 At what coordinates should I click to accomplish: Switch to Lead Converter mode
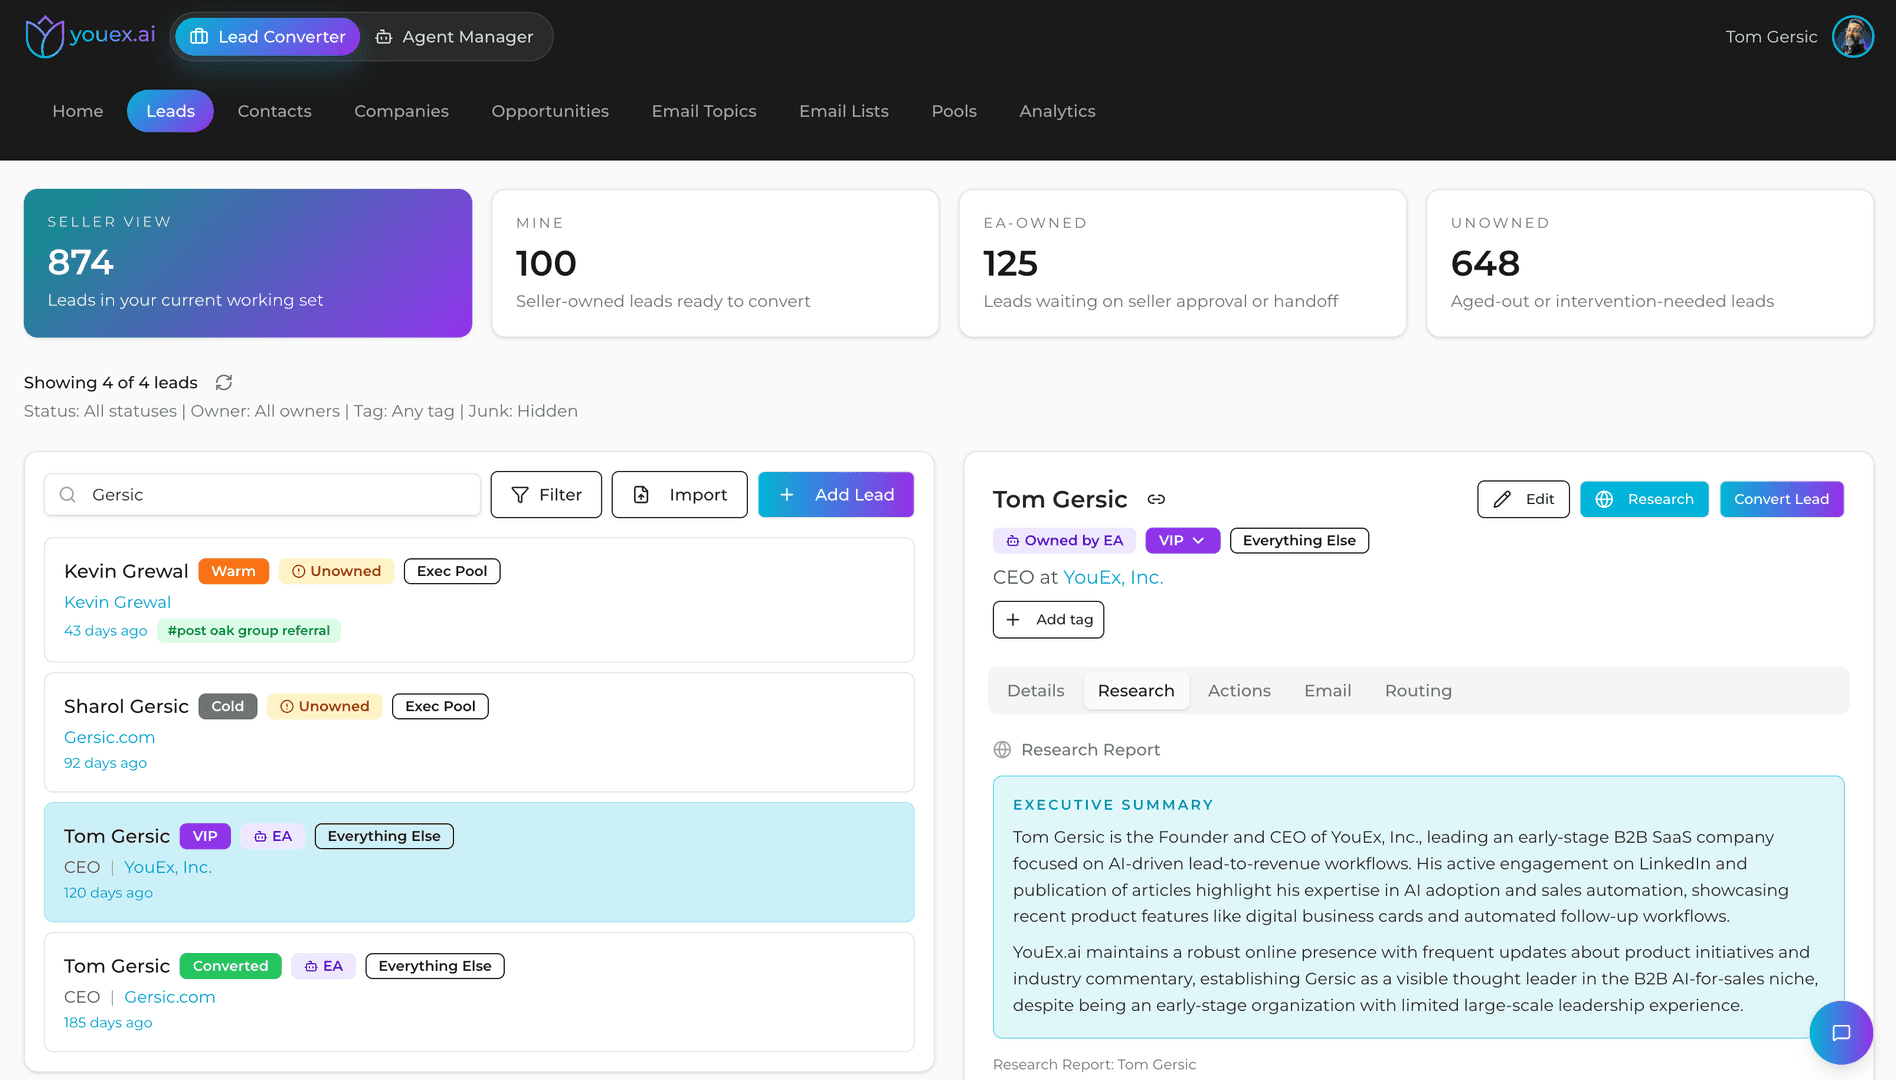pos(267,37)
